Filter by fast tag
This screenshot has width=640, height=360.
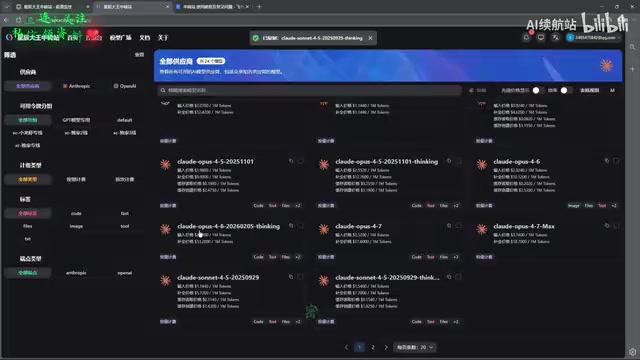(124, 213)
